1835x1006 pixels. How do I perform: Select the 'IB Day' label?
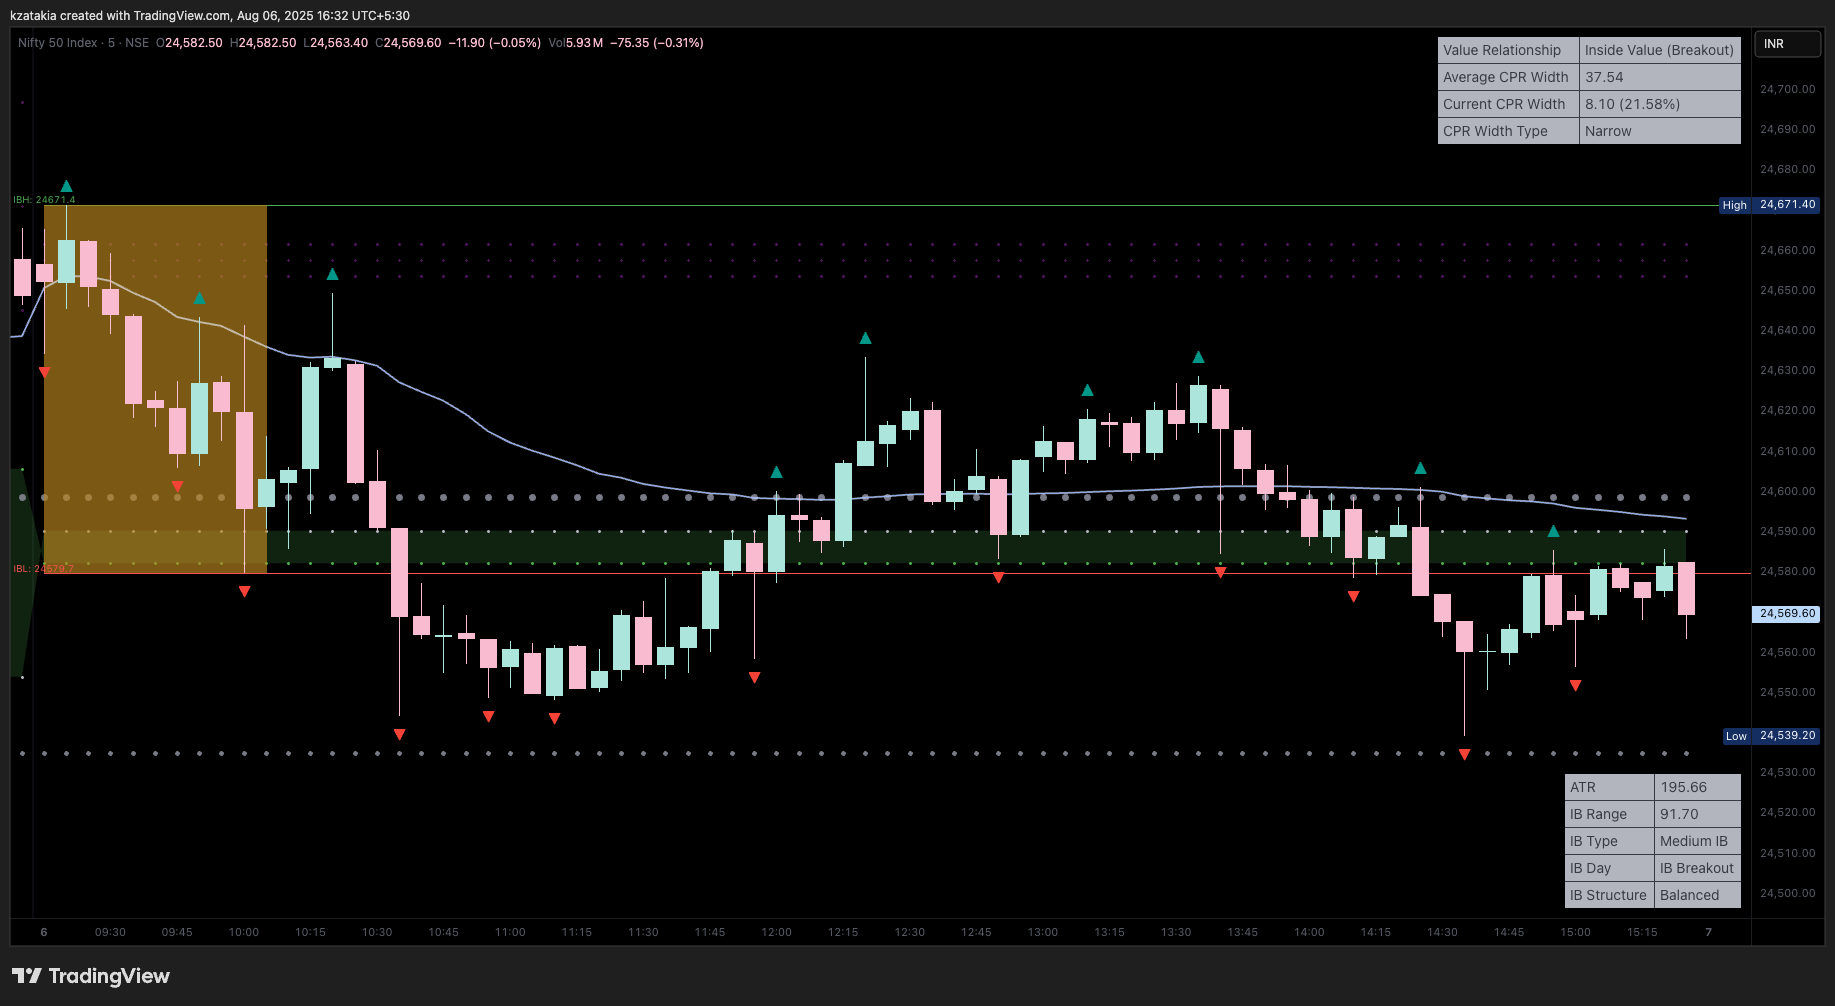(1609, 868)
